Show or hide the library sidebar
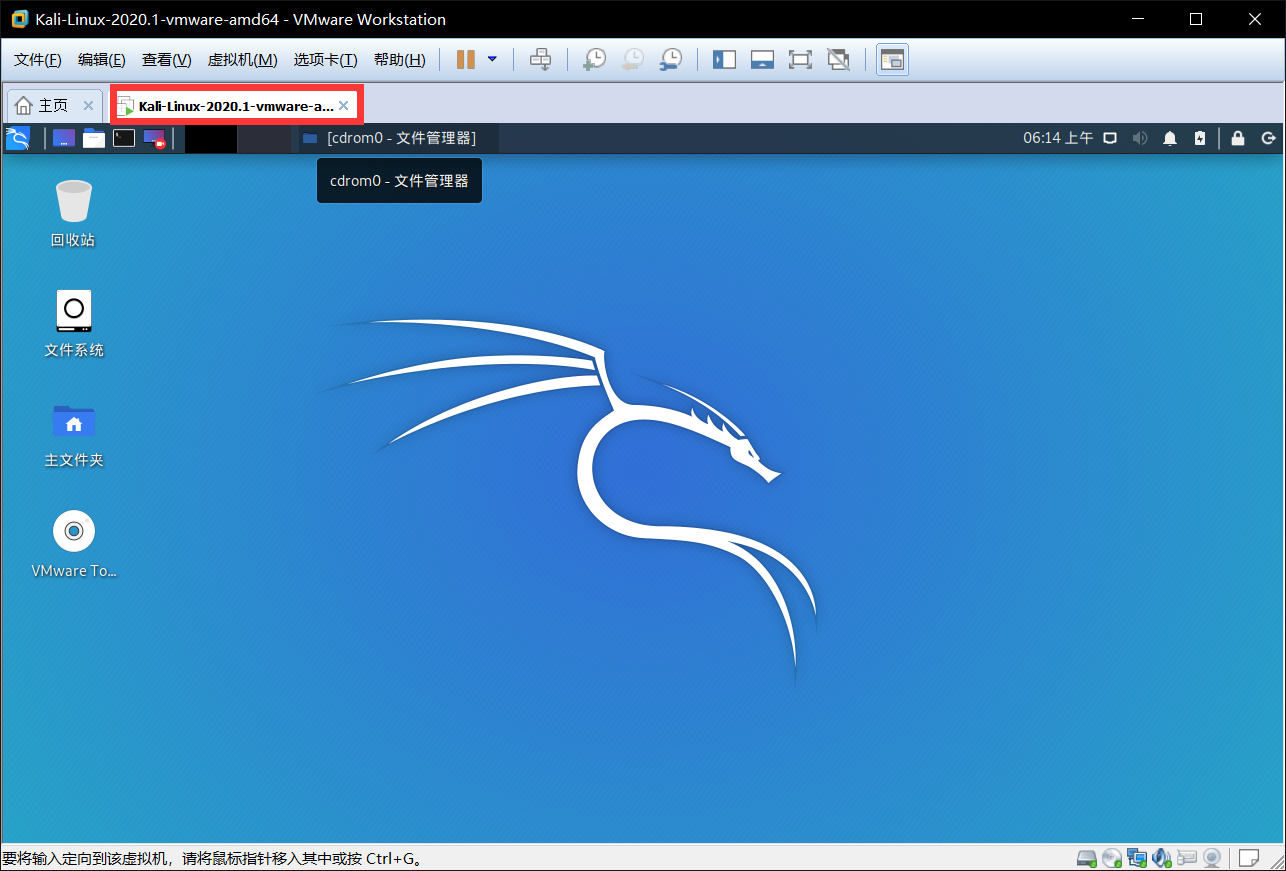This screenshot has width=1286, height=871. click(724, 60)
